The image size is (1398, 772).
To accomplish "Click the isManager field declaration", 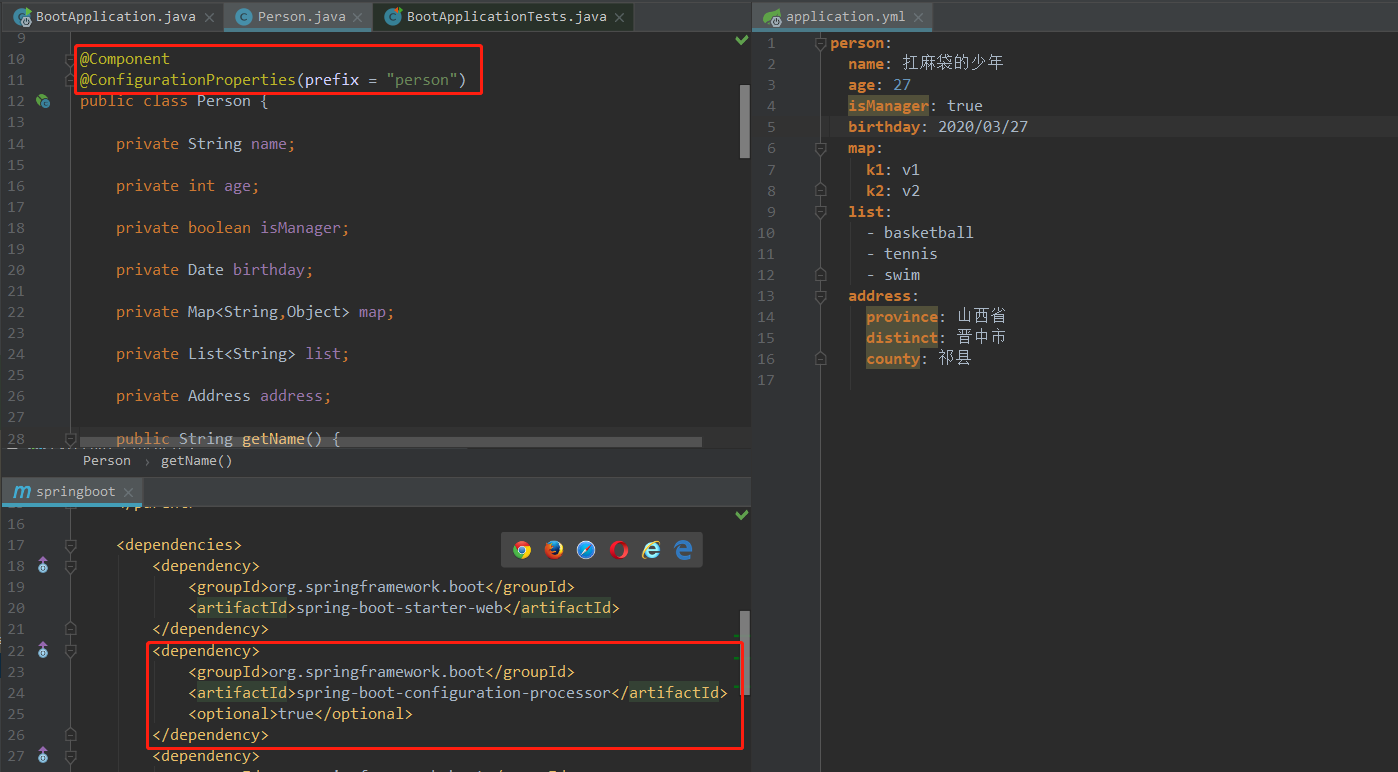I will pos(232,228).
